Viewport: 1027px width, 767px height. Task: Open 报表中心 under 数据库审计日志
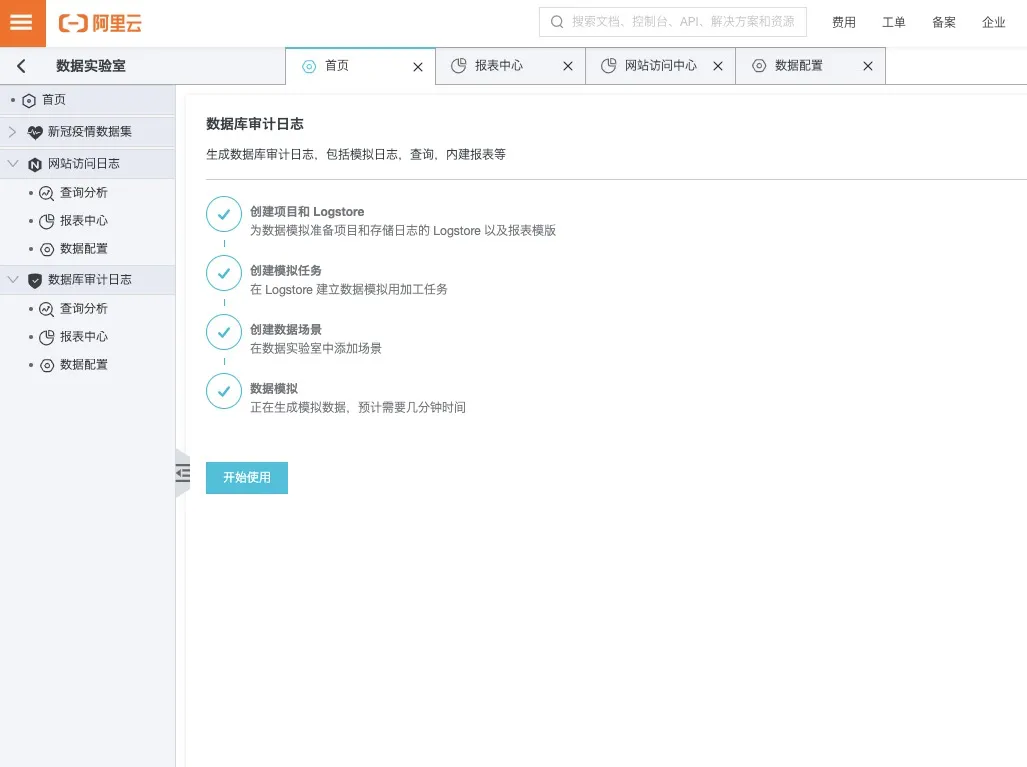[x=84, y=337]
